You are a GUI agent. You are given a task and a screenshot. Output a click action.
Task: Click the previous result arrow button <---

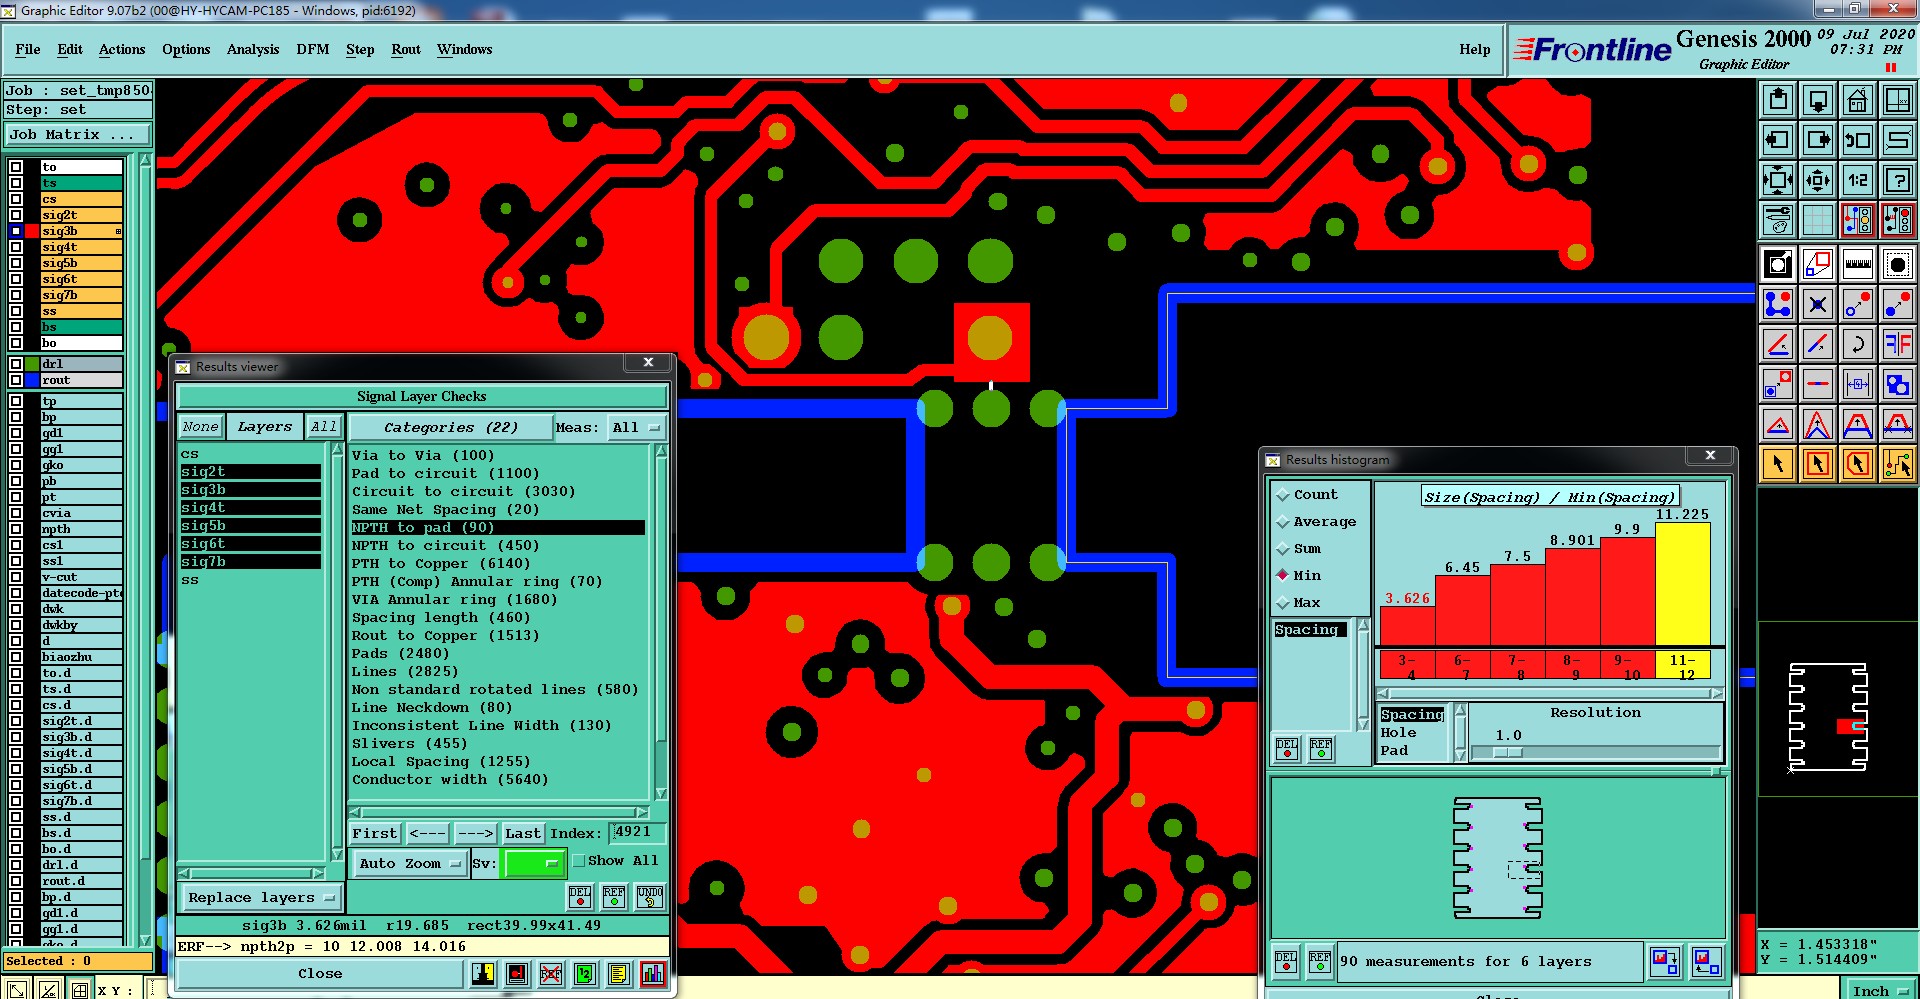pos(427,833)
